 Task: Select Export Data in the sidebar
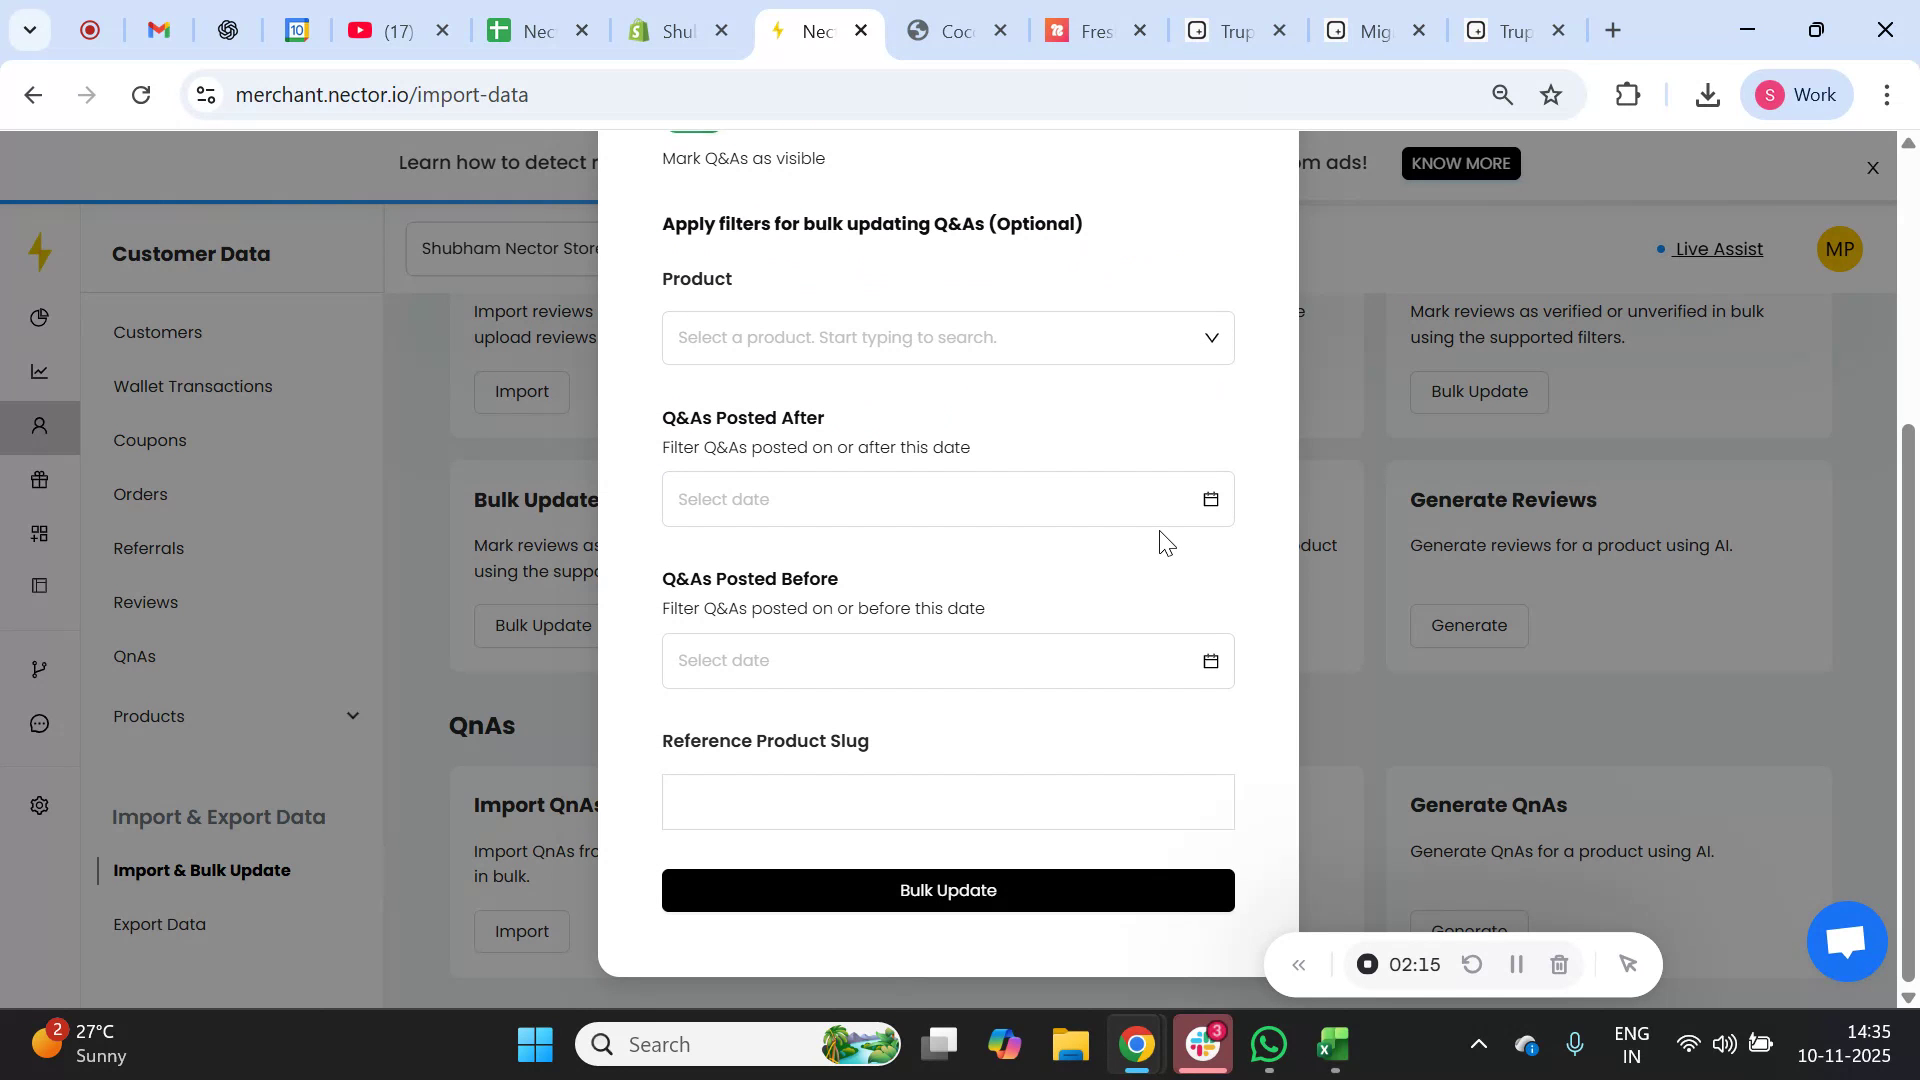point(159,924)
